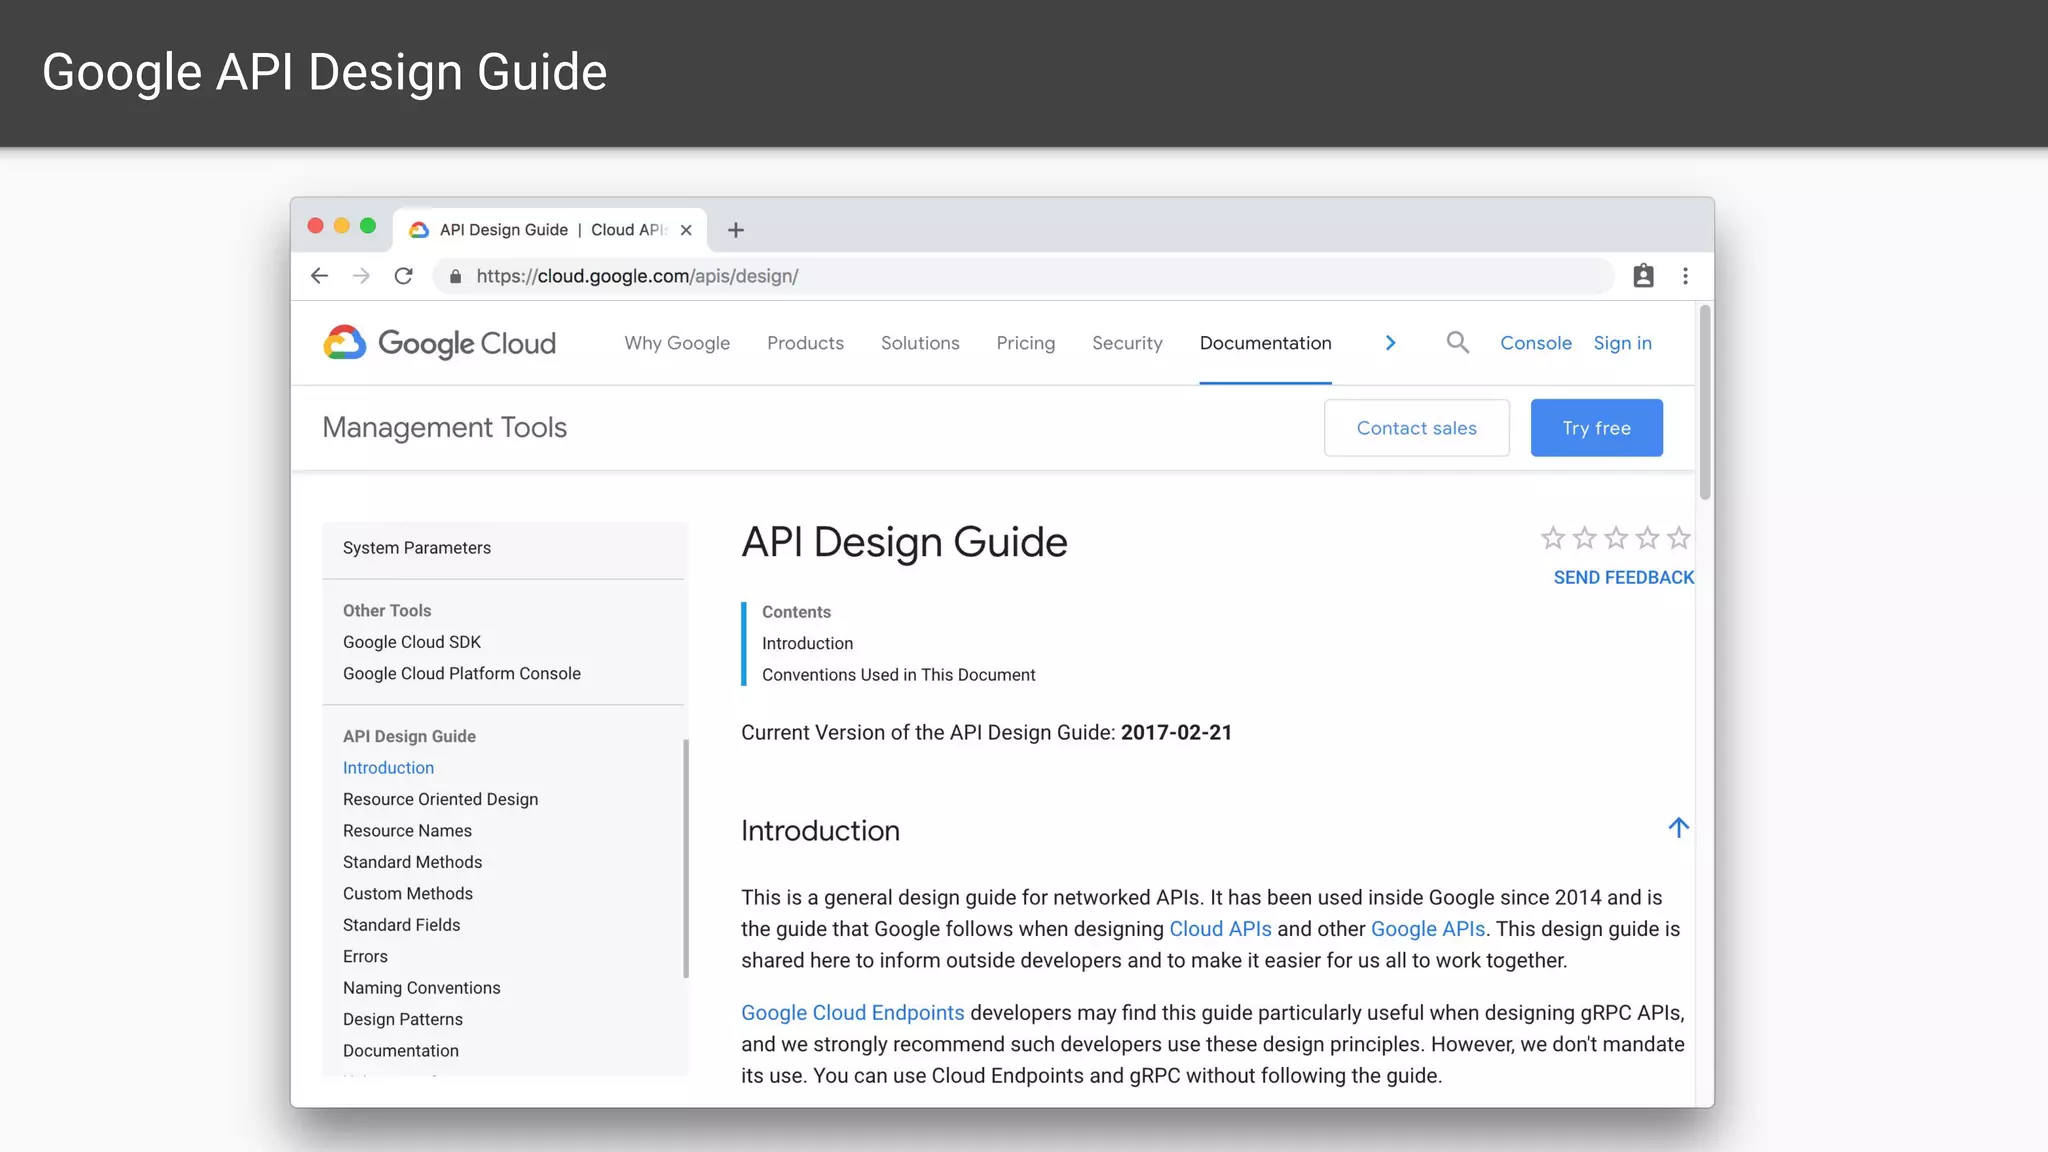Screen dimensions: 2048x1152
Task: Open the Security nav item
Action: (x=1127, y=343)
